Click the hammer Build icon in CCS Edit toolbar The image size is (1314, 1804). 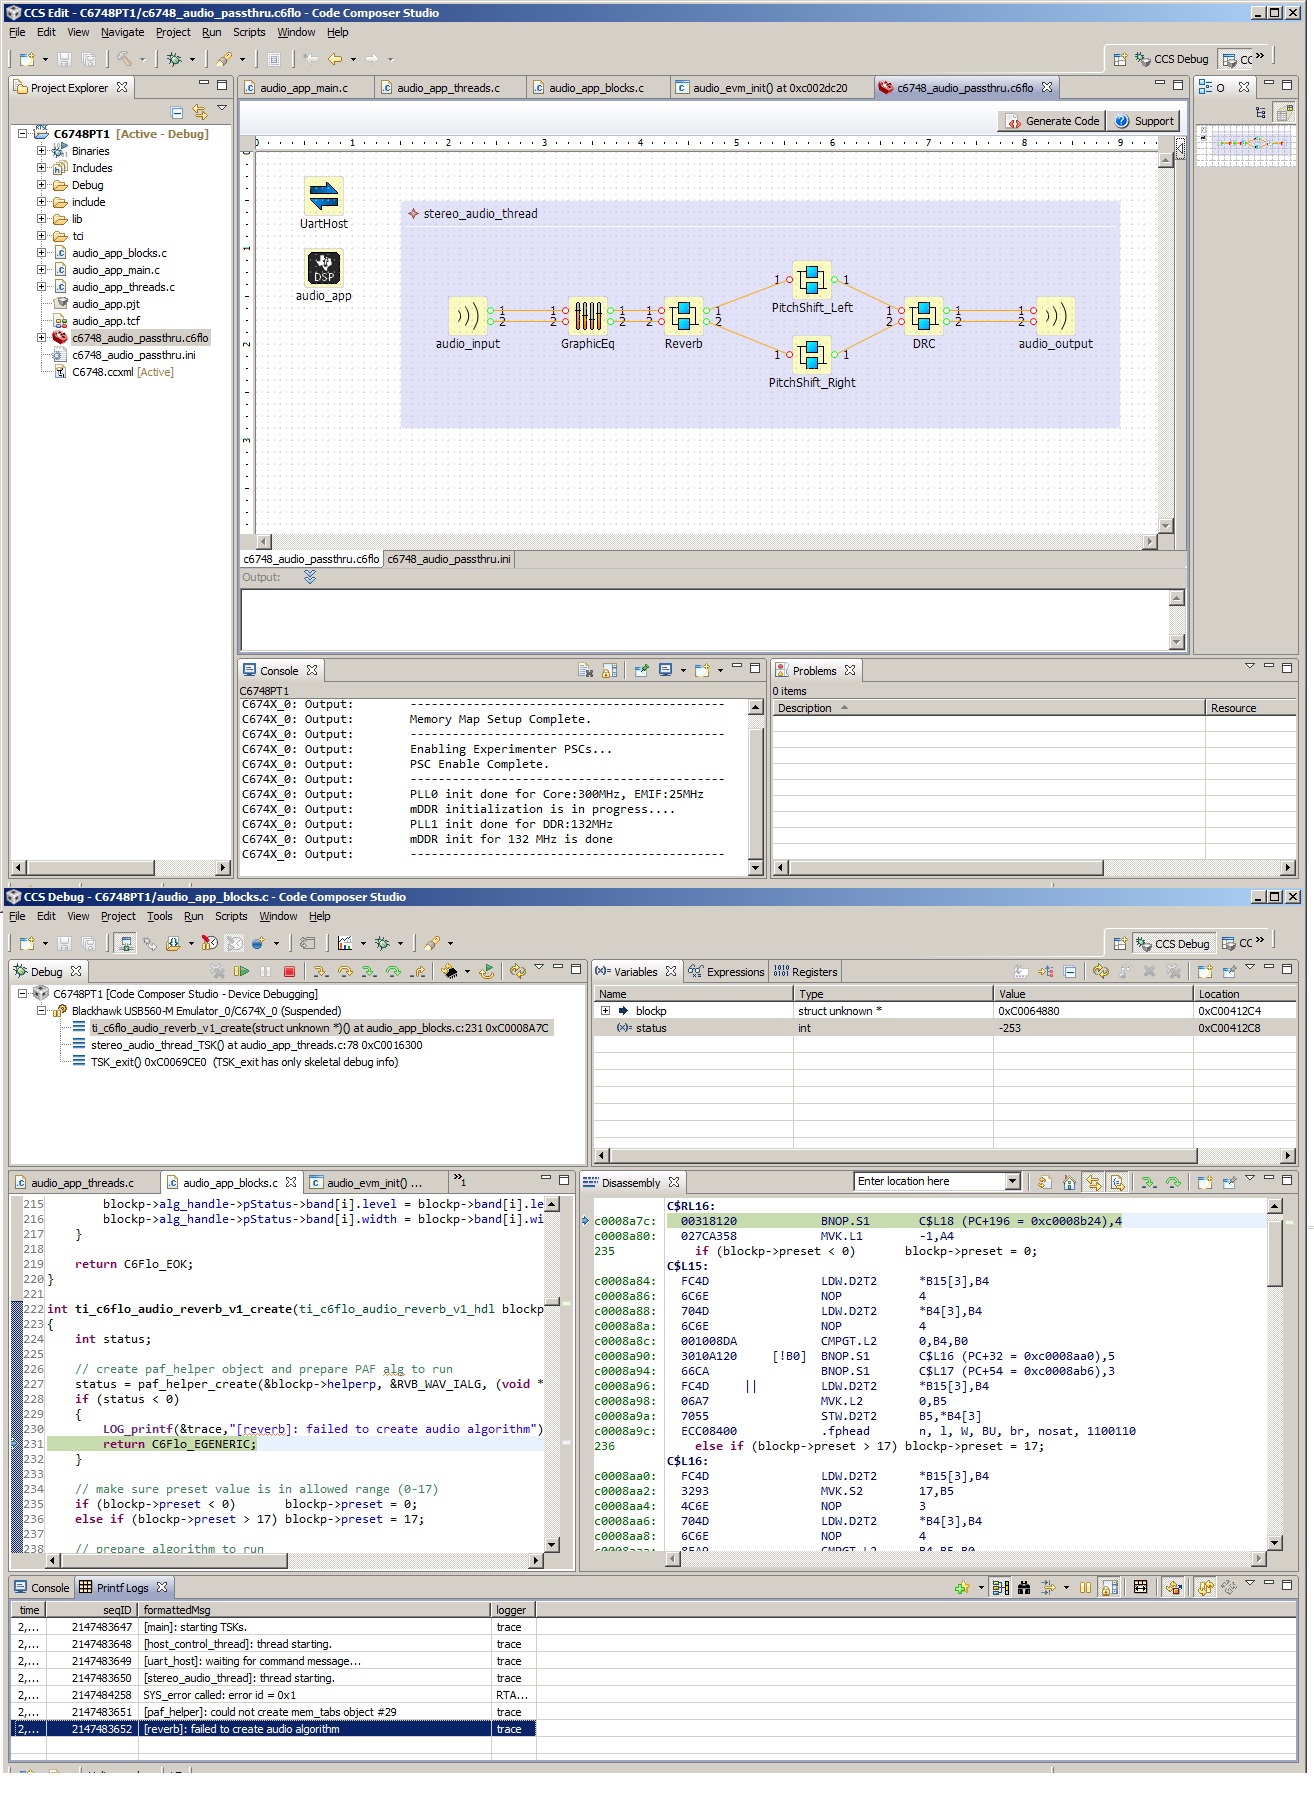pos(124,59)
